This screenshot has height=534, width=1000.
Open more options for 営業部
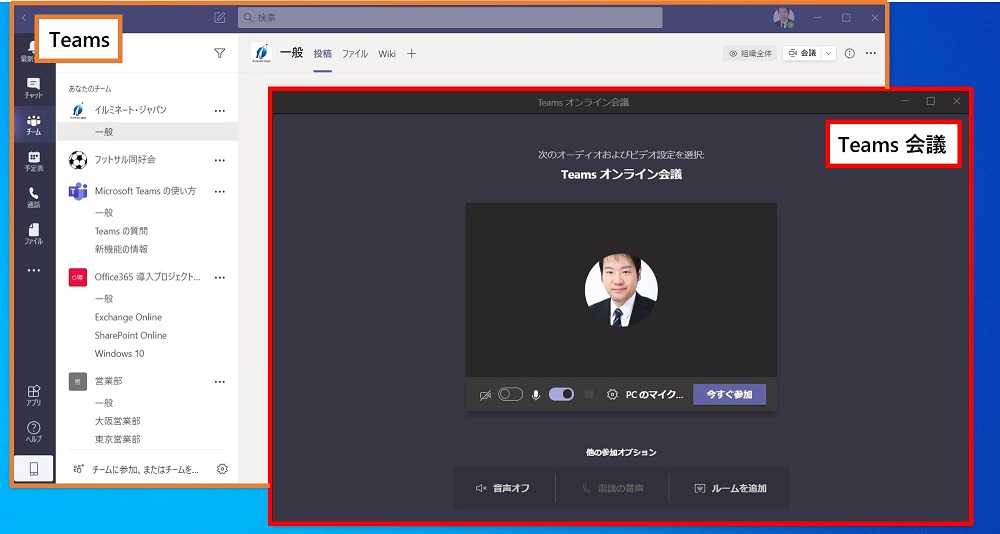(x=220, y=382)
